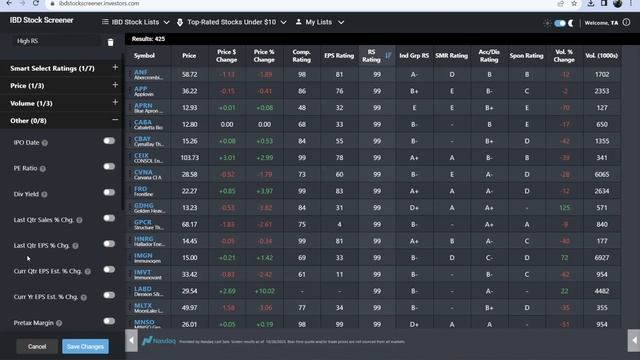This screenshot has height=360, width=640.
Task: Click the right-edge panel arrow handle
Action: 634,340
